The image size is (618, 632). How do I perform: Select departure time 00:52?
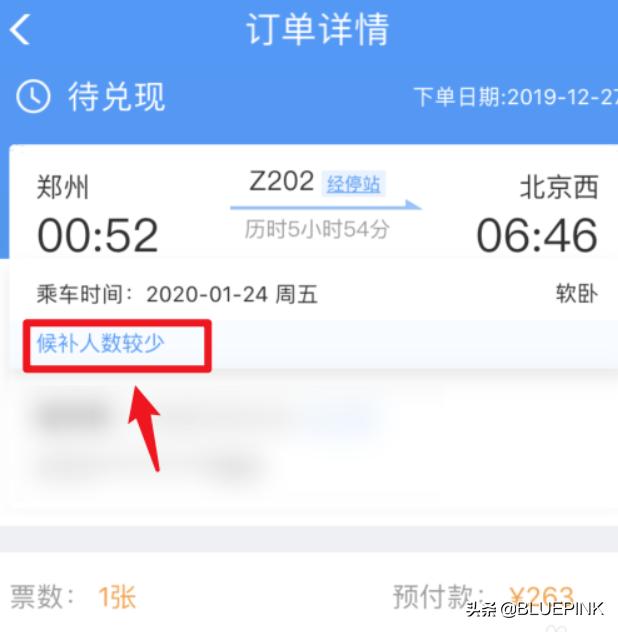pos(97,235)
